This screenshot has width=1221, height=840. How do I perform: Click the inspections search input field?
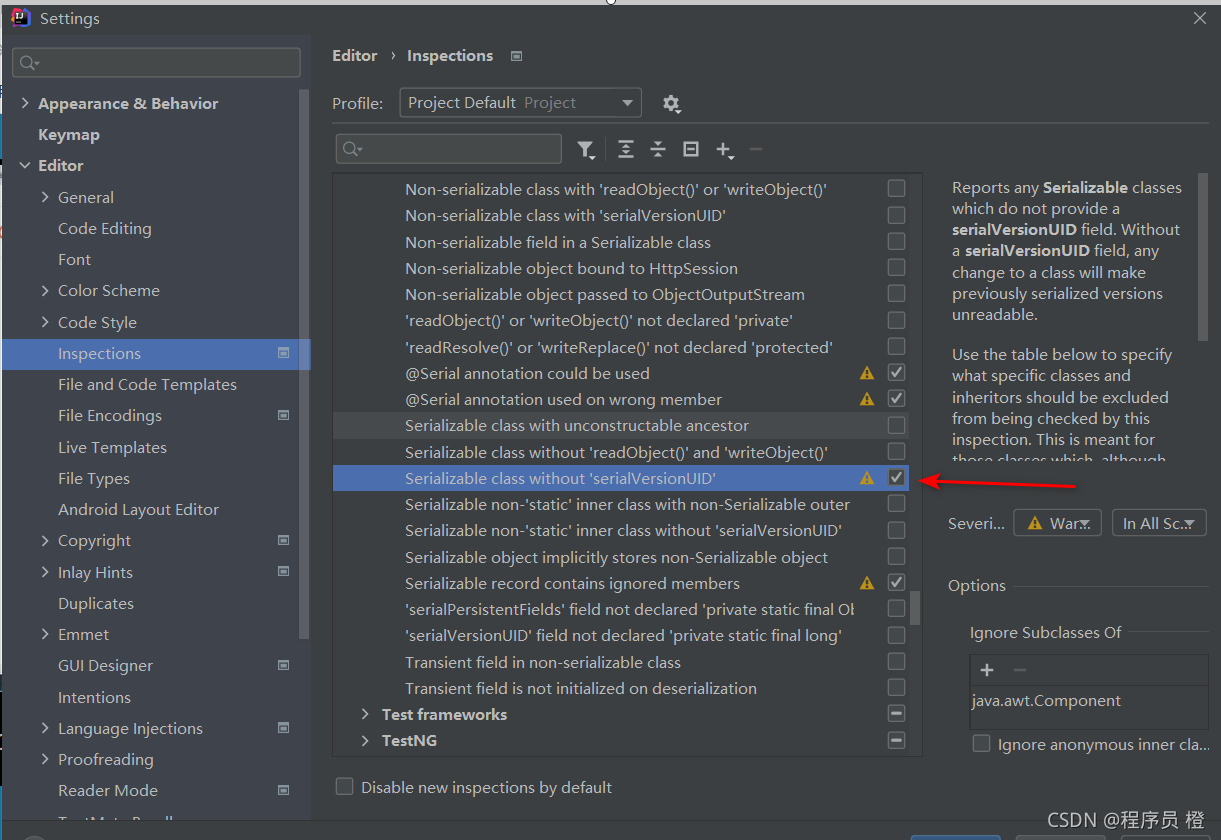449,149
